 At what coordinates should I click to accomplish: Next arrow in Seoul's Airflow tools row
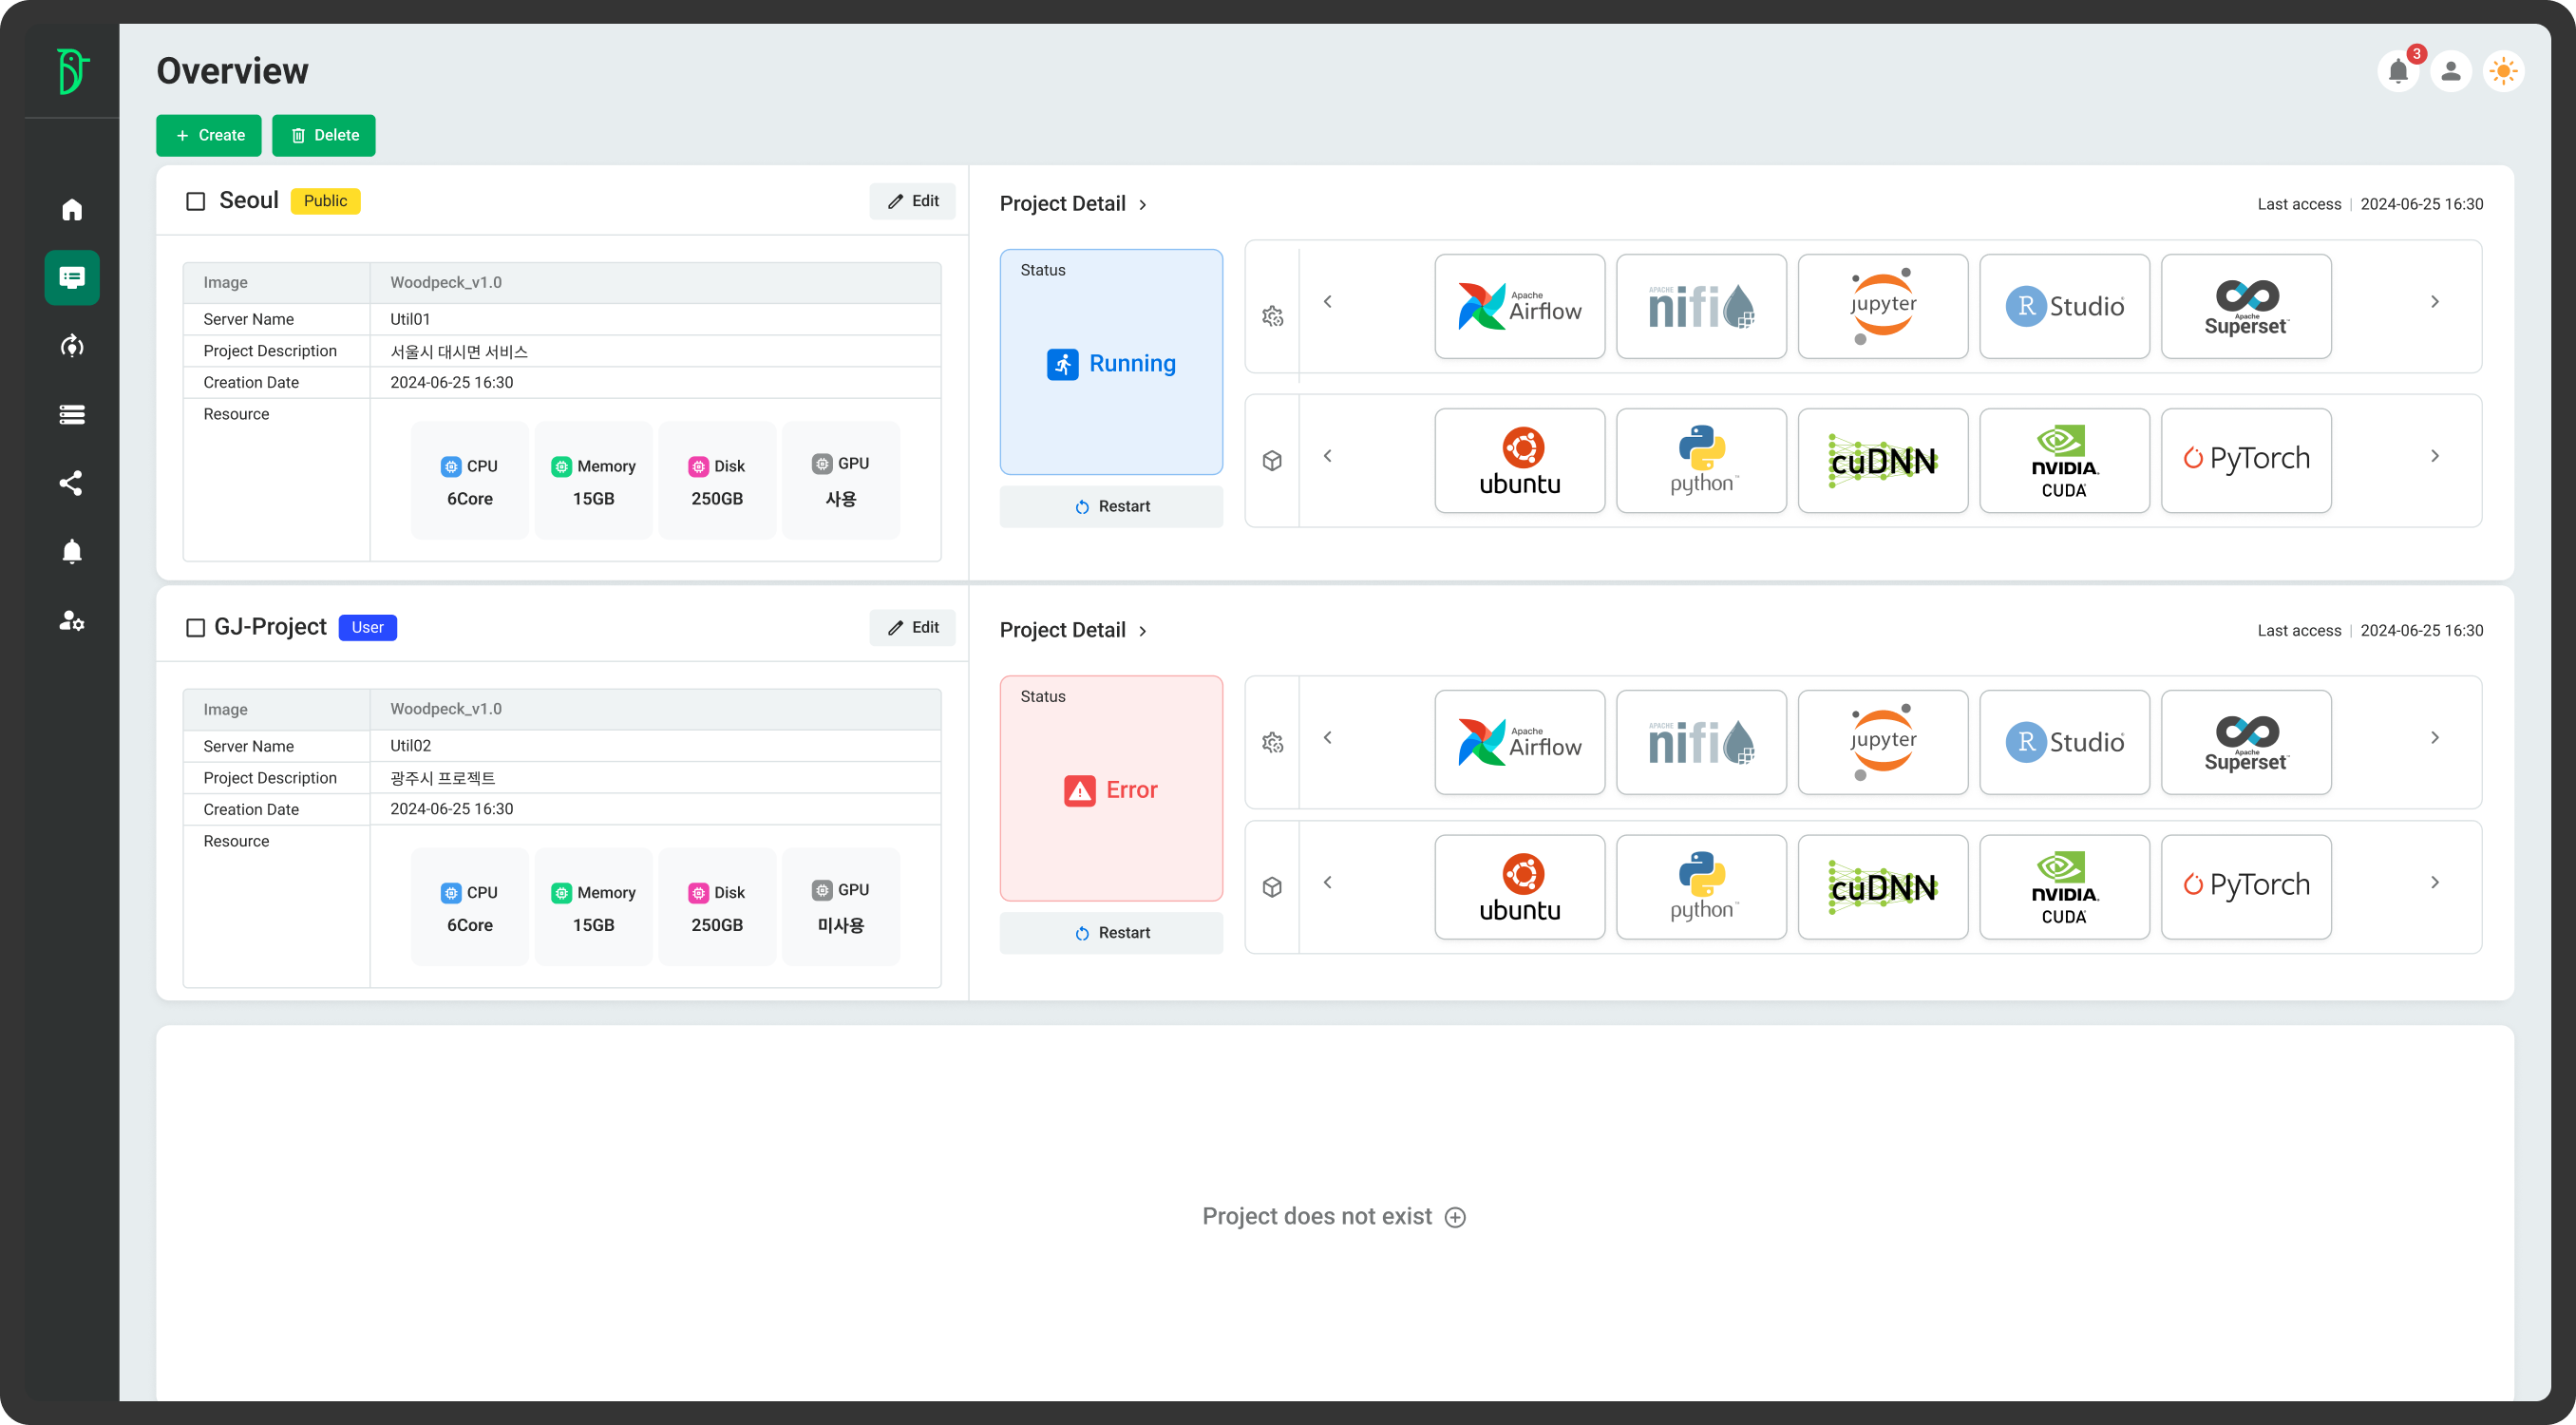point(2435,301)
